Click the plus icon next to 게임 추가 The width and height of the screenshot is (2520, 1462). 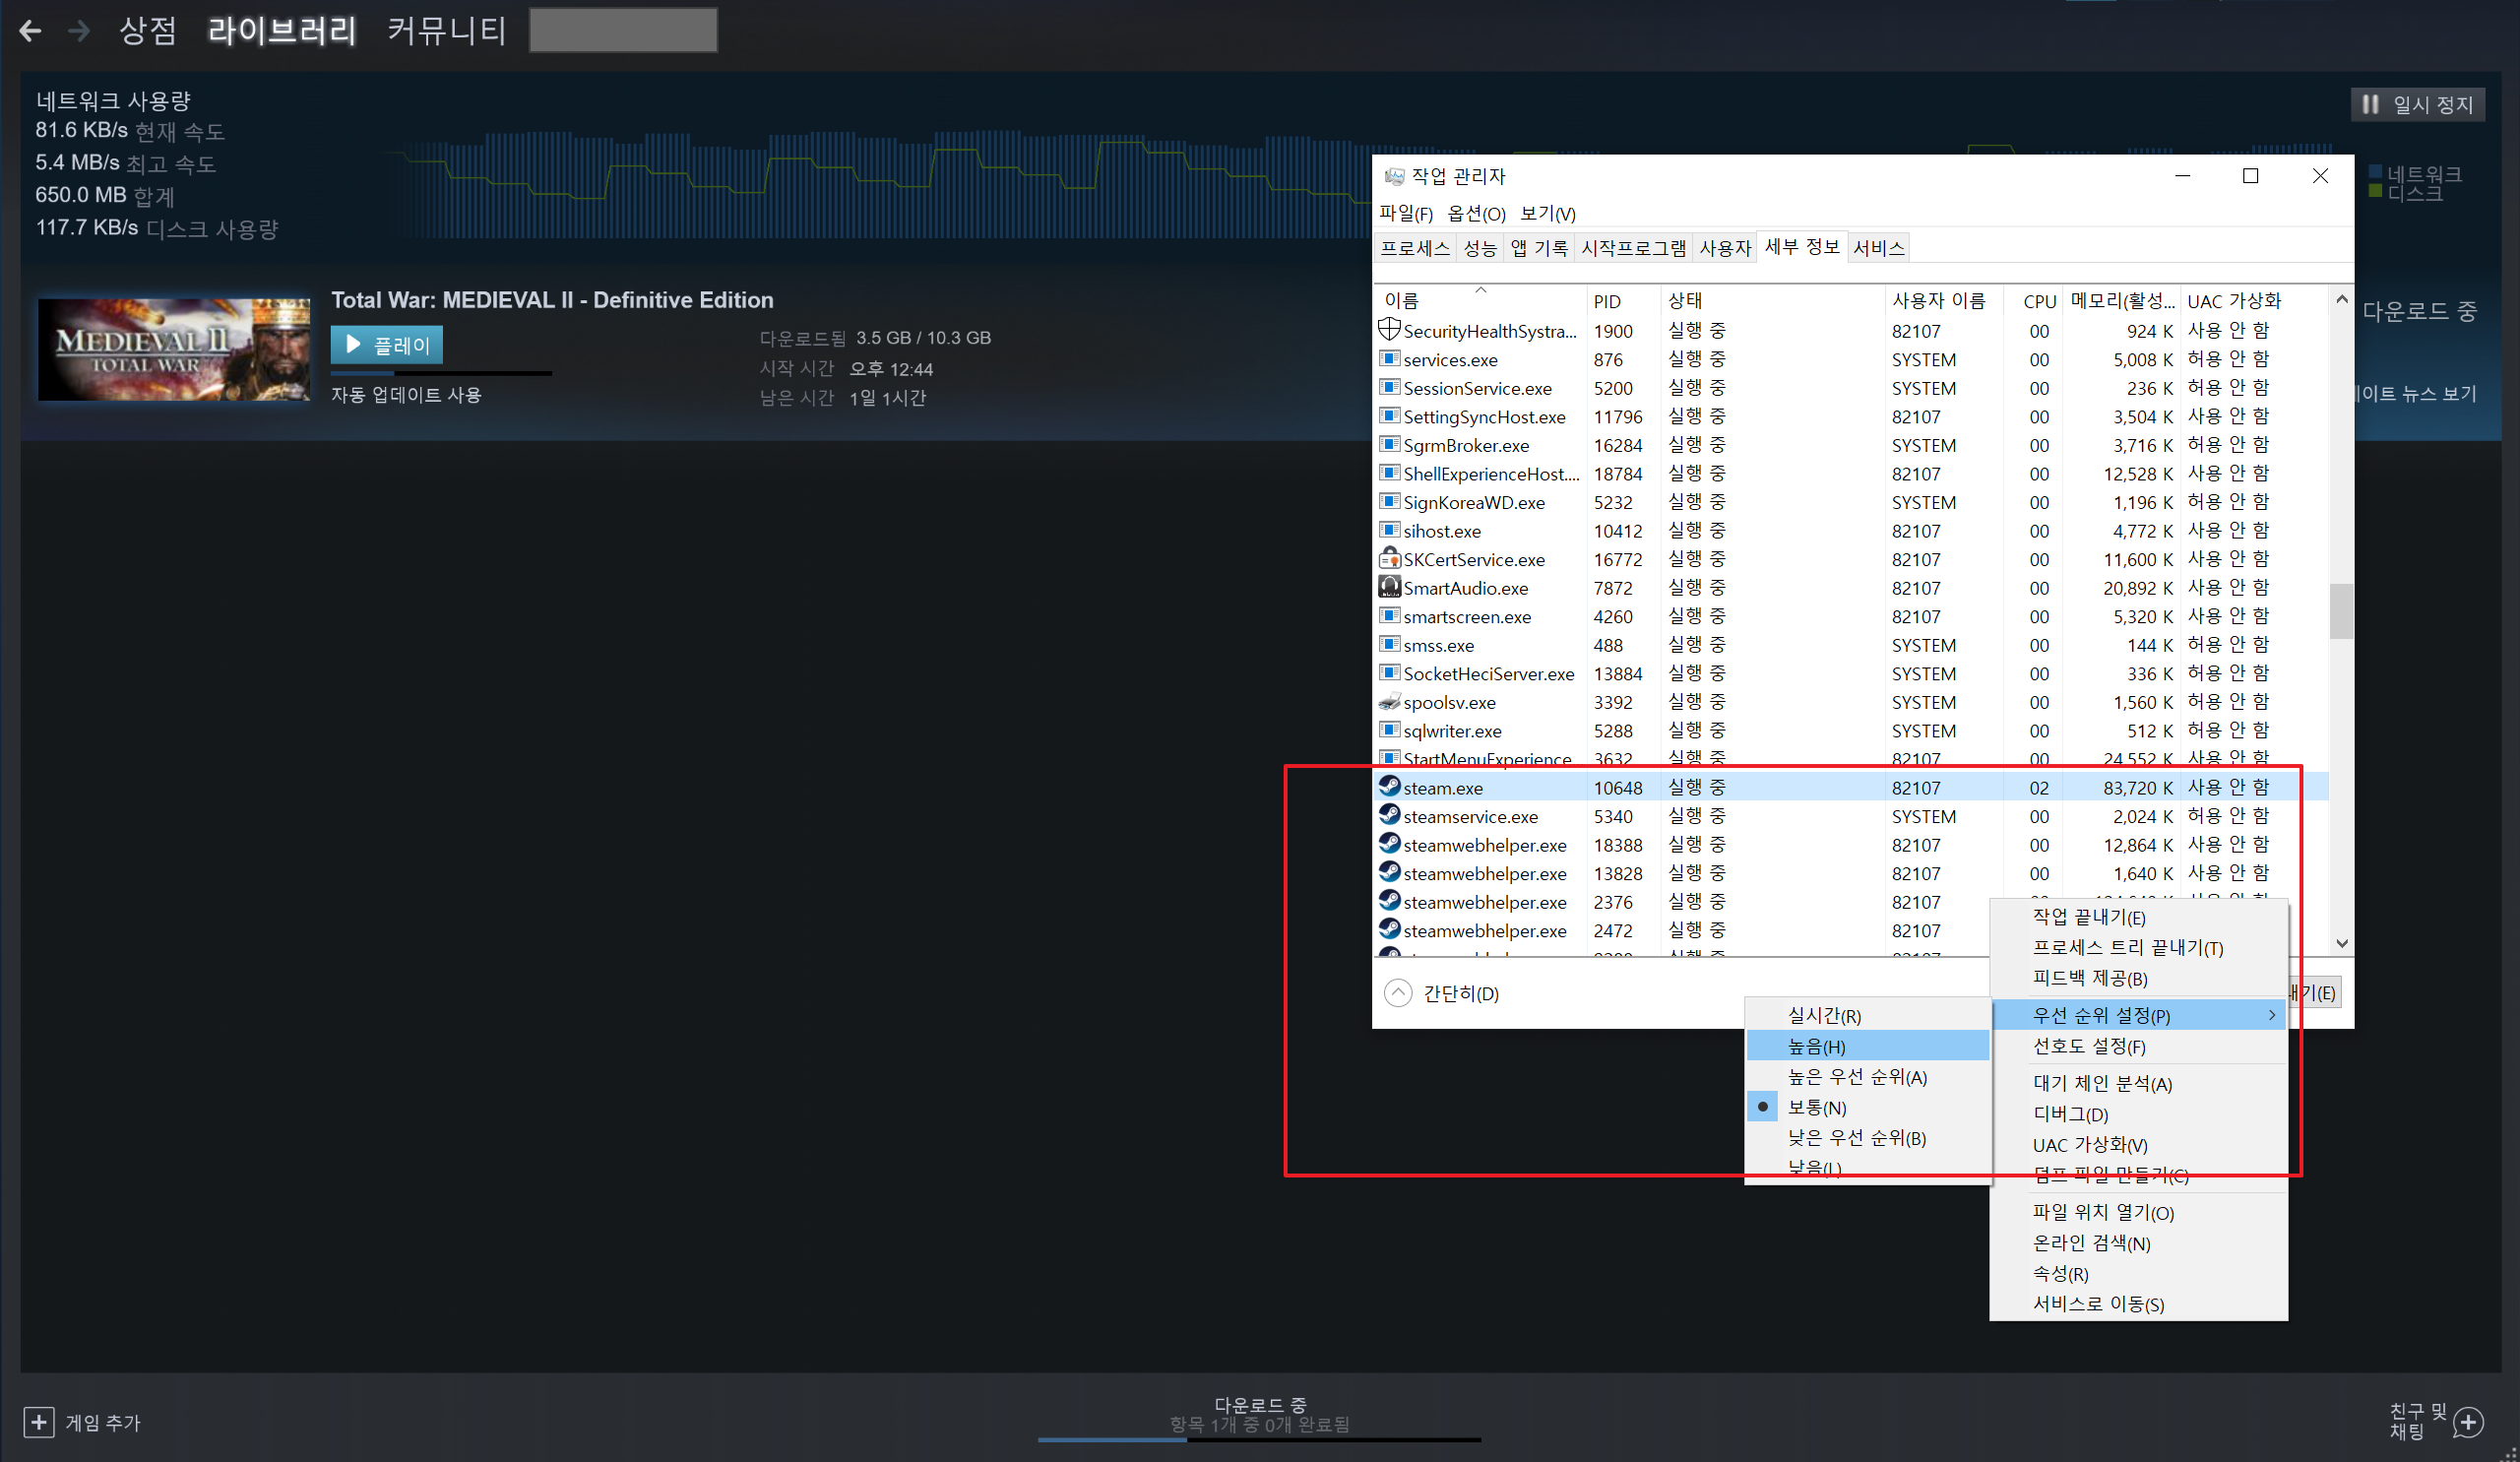click(39, 1421)
